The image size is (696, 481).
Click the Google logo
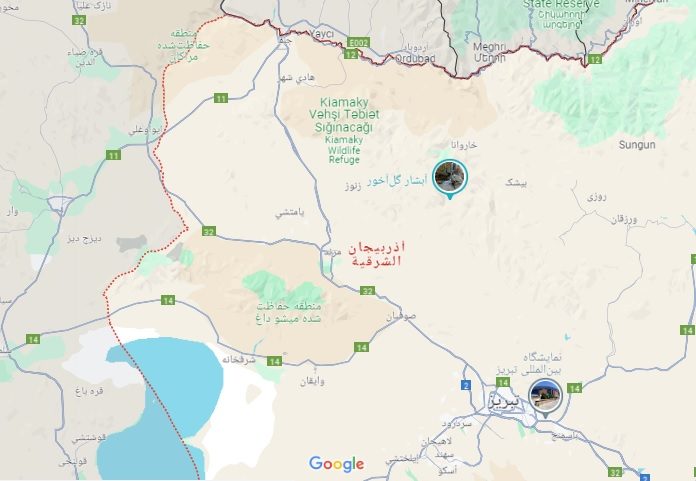[336, 464]
